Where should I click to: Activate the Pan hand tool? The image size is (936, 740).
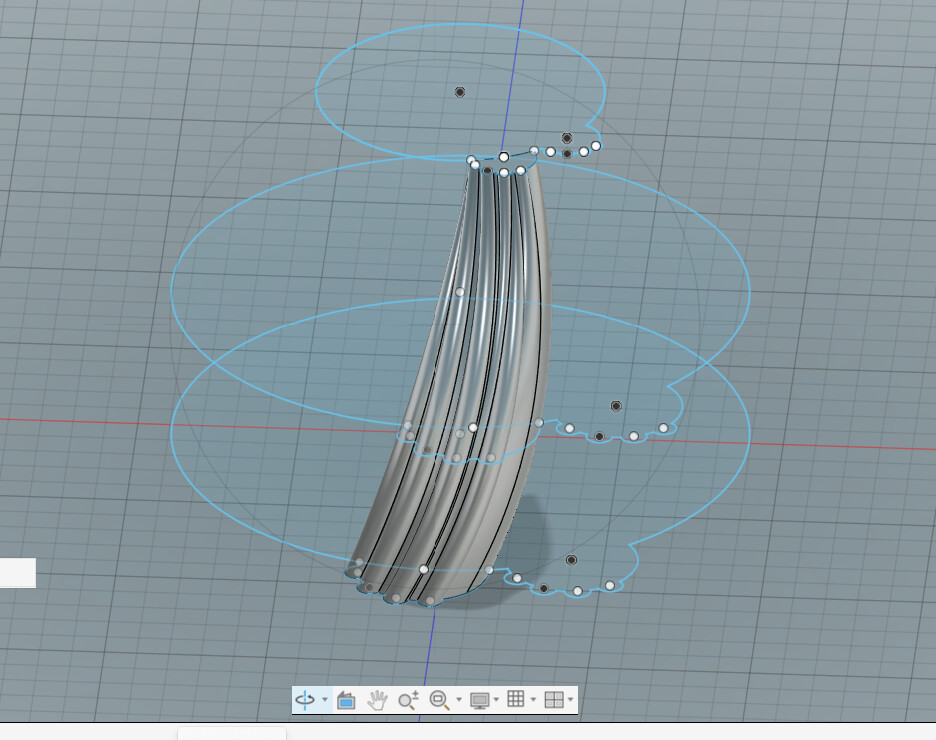[377, 700]
